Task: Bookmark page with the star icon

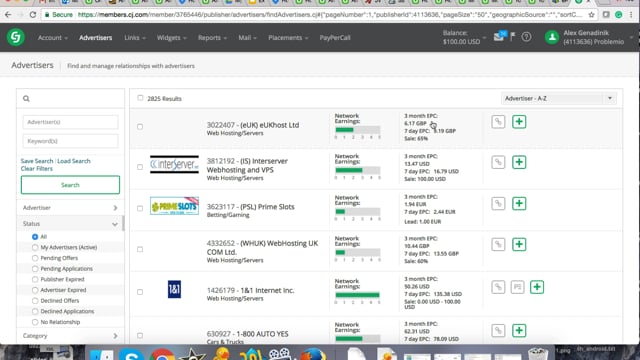Action: coord(591,15)
